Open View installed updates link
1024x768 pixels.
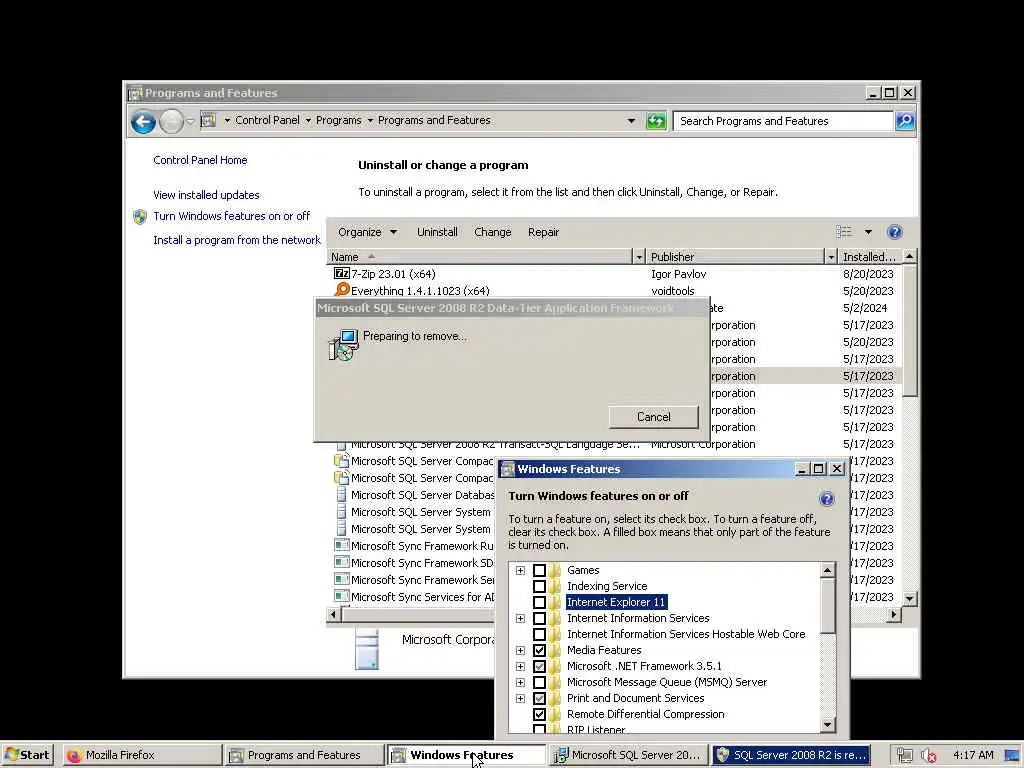pyautogui.click(x=206, y=195)
